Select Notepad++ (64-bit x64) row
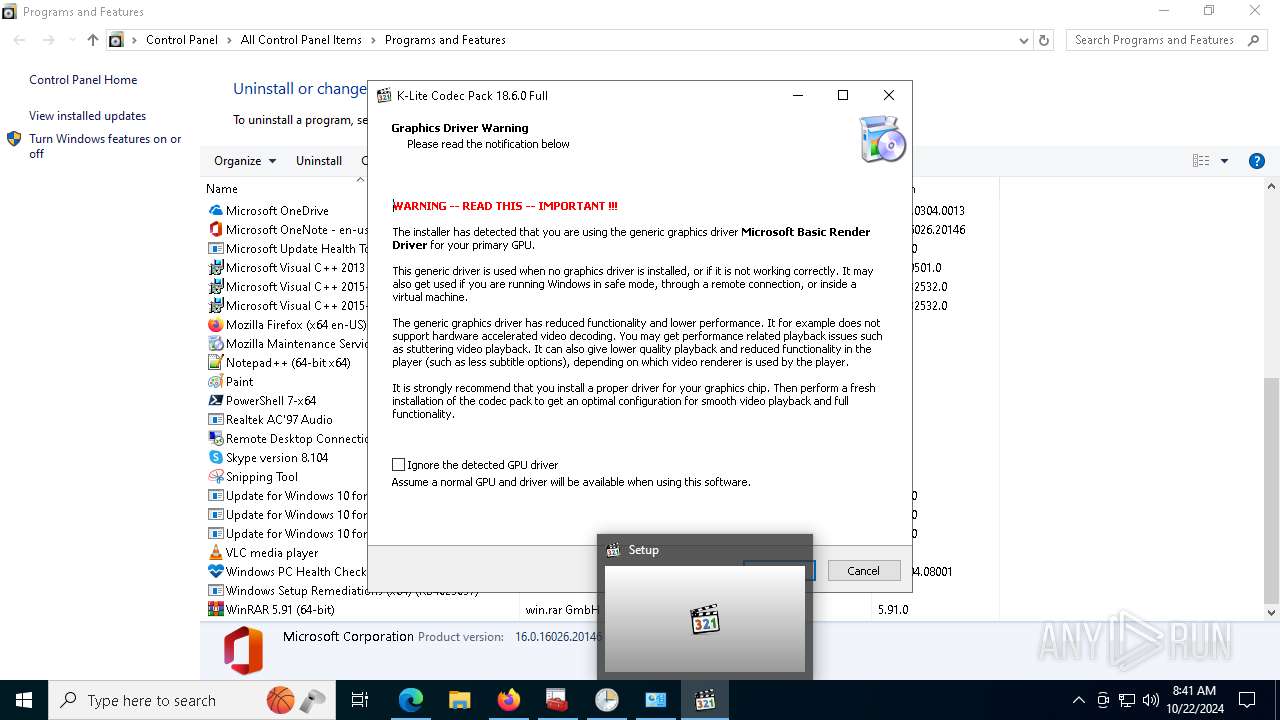1280x720 pixels. 287,363
